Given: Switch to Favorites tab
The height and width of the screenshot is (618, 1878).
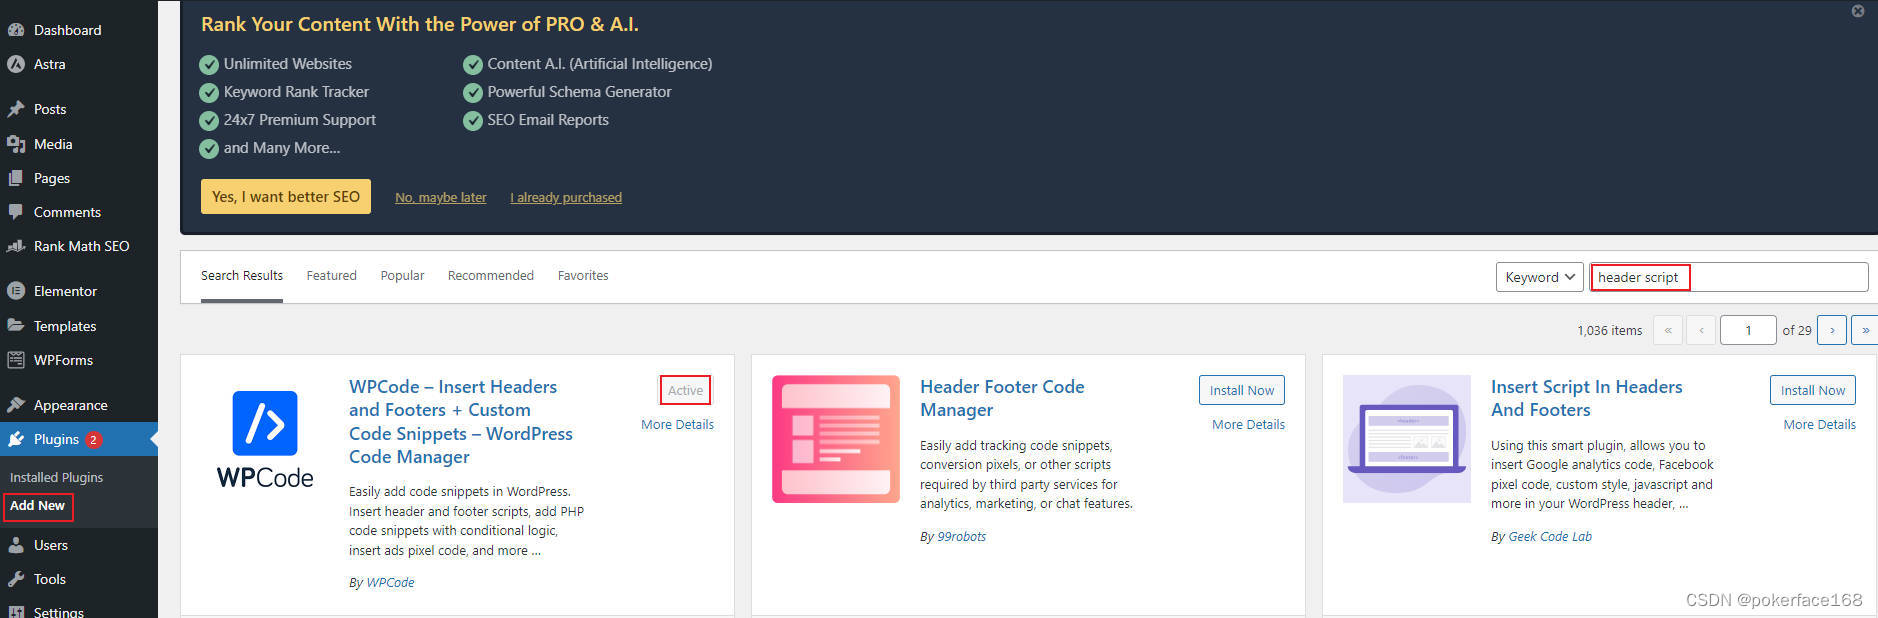Looking at the screenshot, I should pos(583,276).
